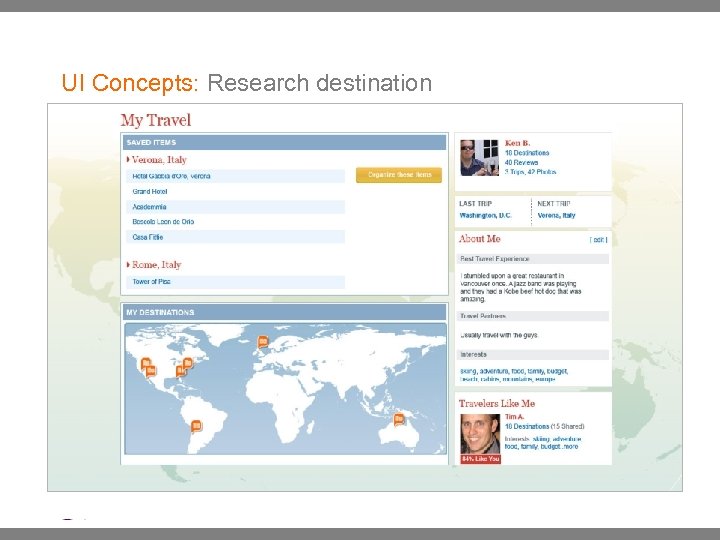Screen dimensions: 720x540
Task: Click the SAVED ITEMS panel header
Action: click(x=284, y=142)
